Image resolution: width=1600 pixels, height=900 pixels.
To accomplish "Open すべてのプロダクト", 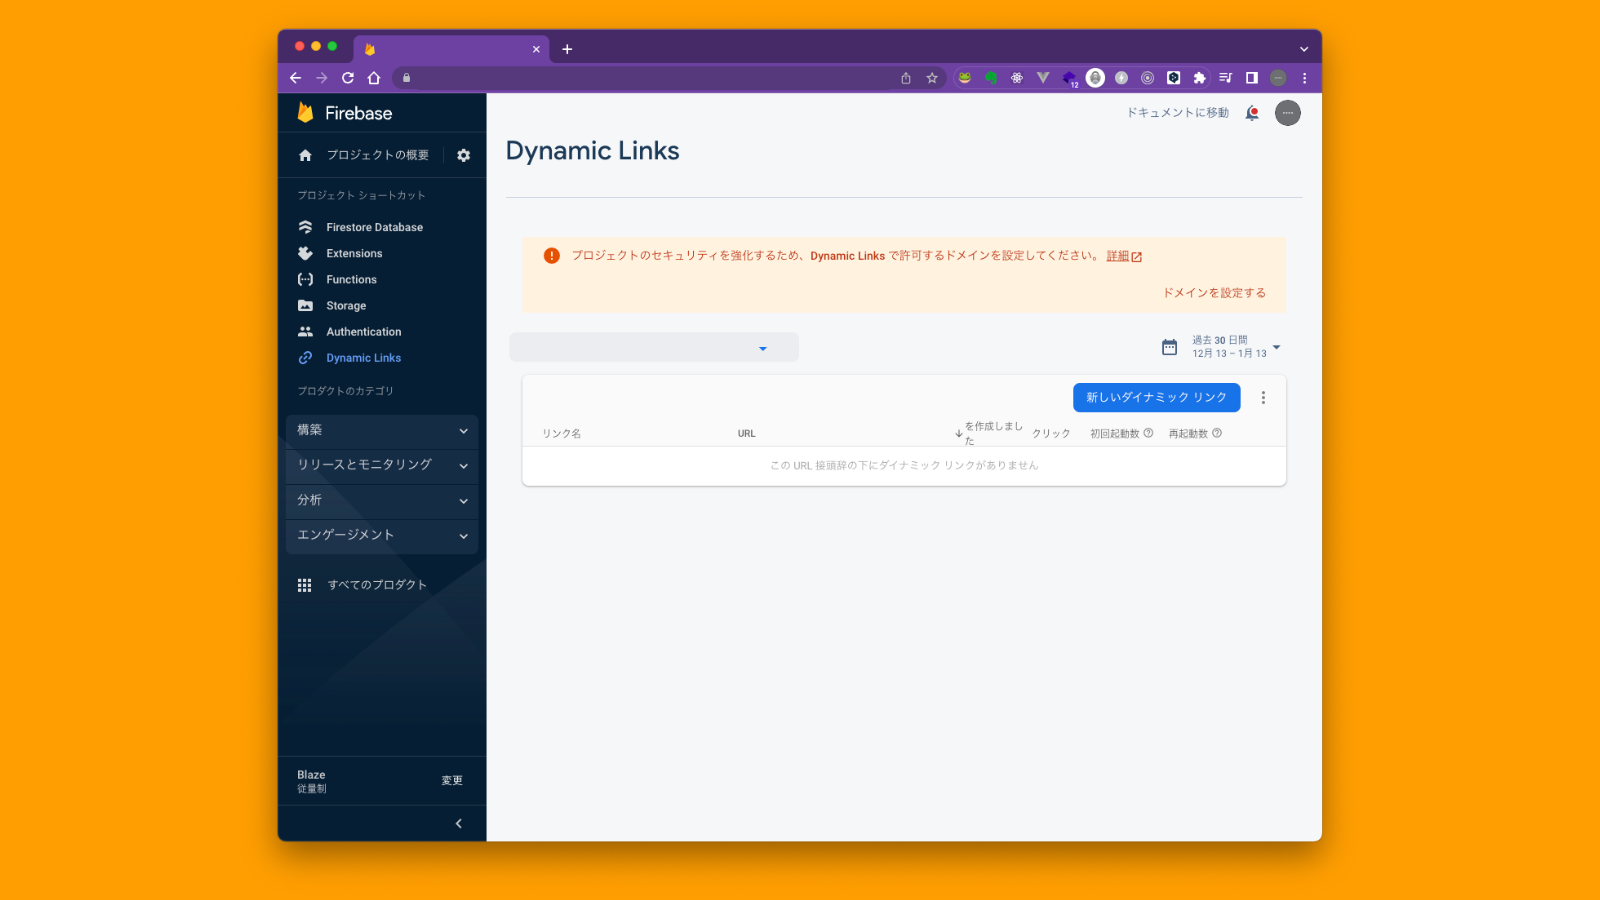I will tap(377, 585).
